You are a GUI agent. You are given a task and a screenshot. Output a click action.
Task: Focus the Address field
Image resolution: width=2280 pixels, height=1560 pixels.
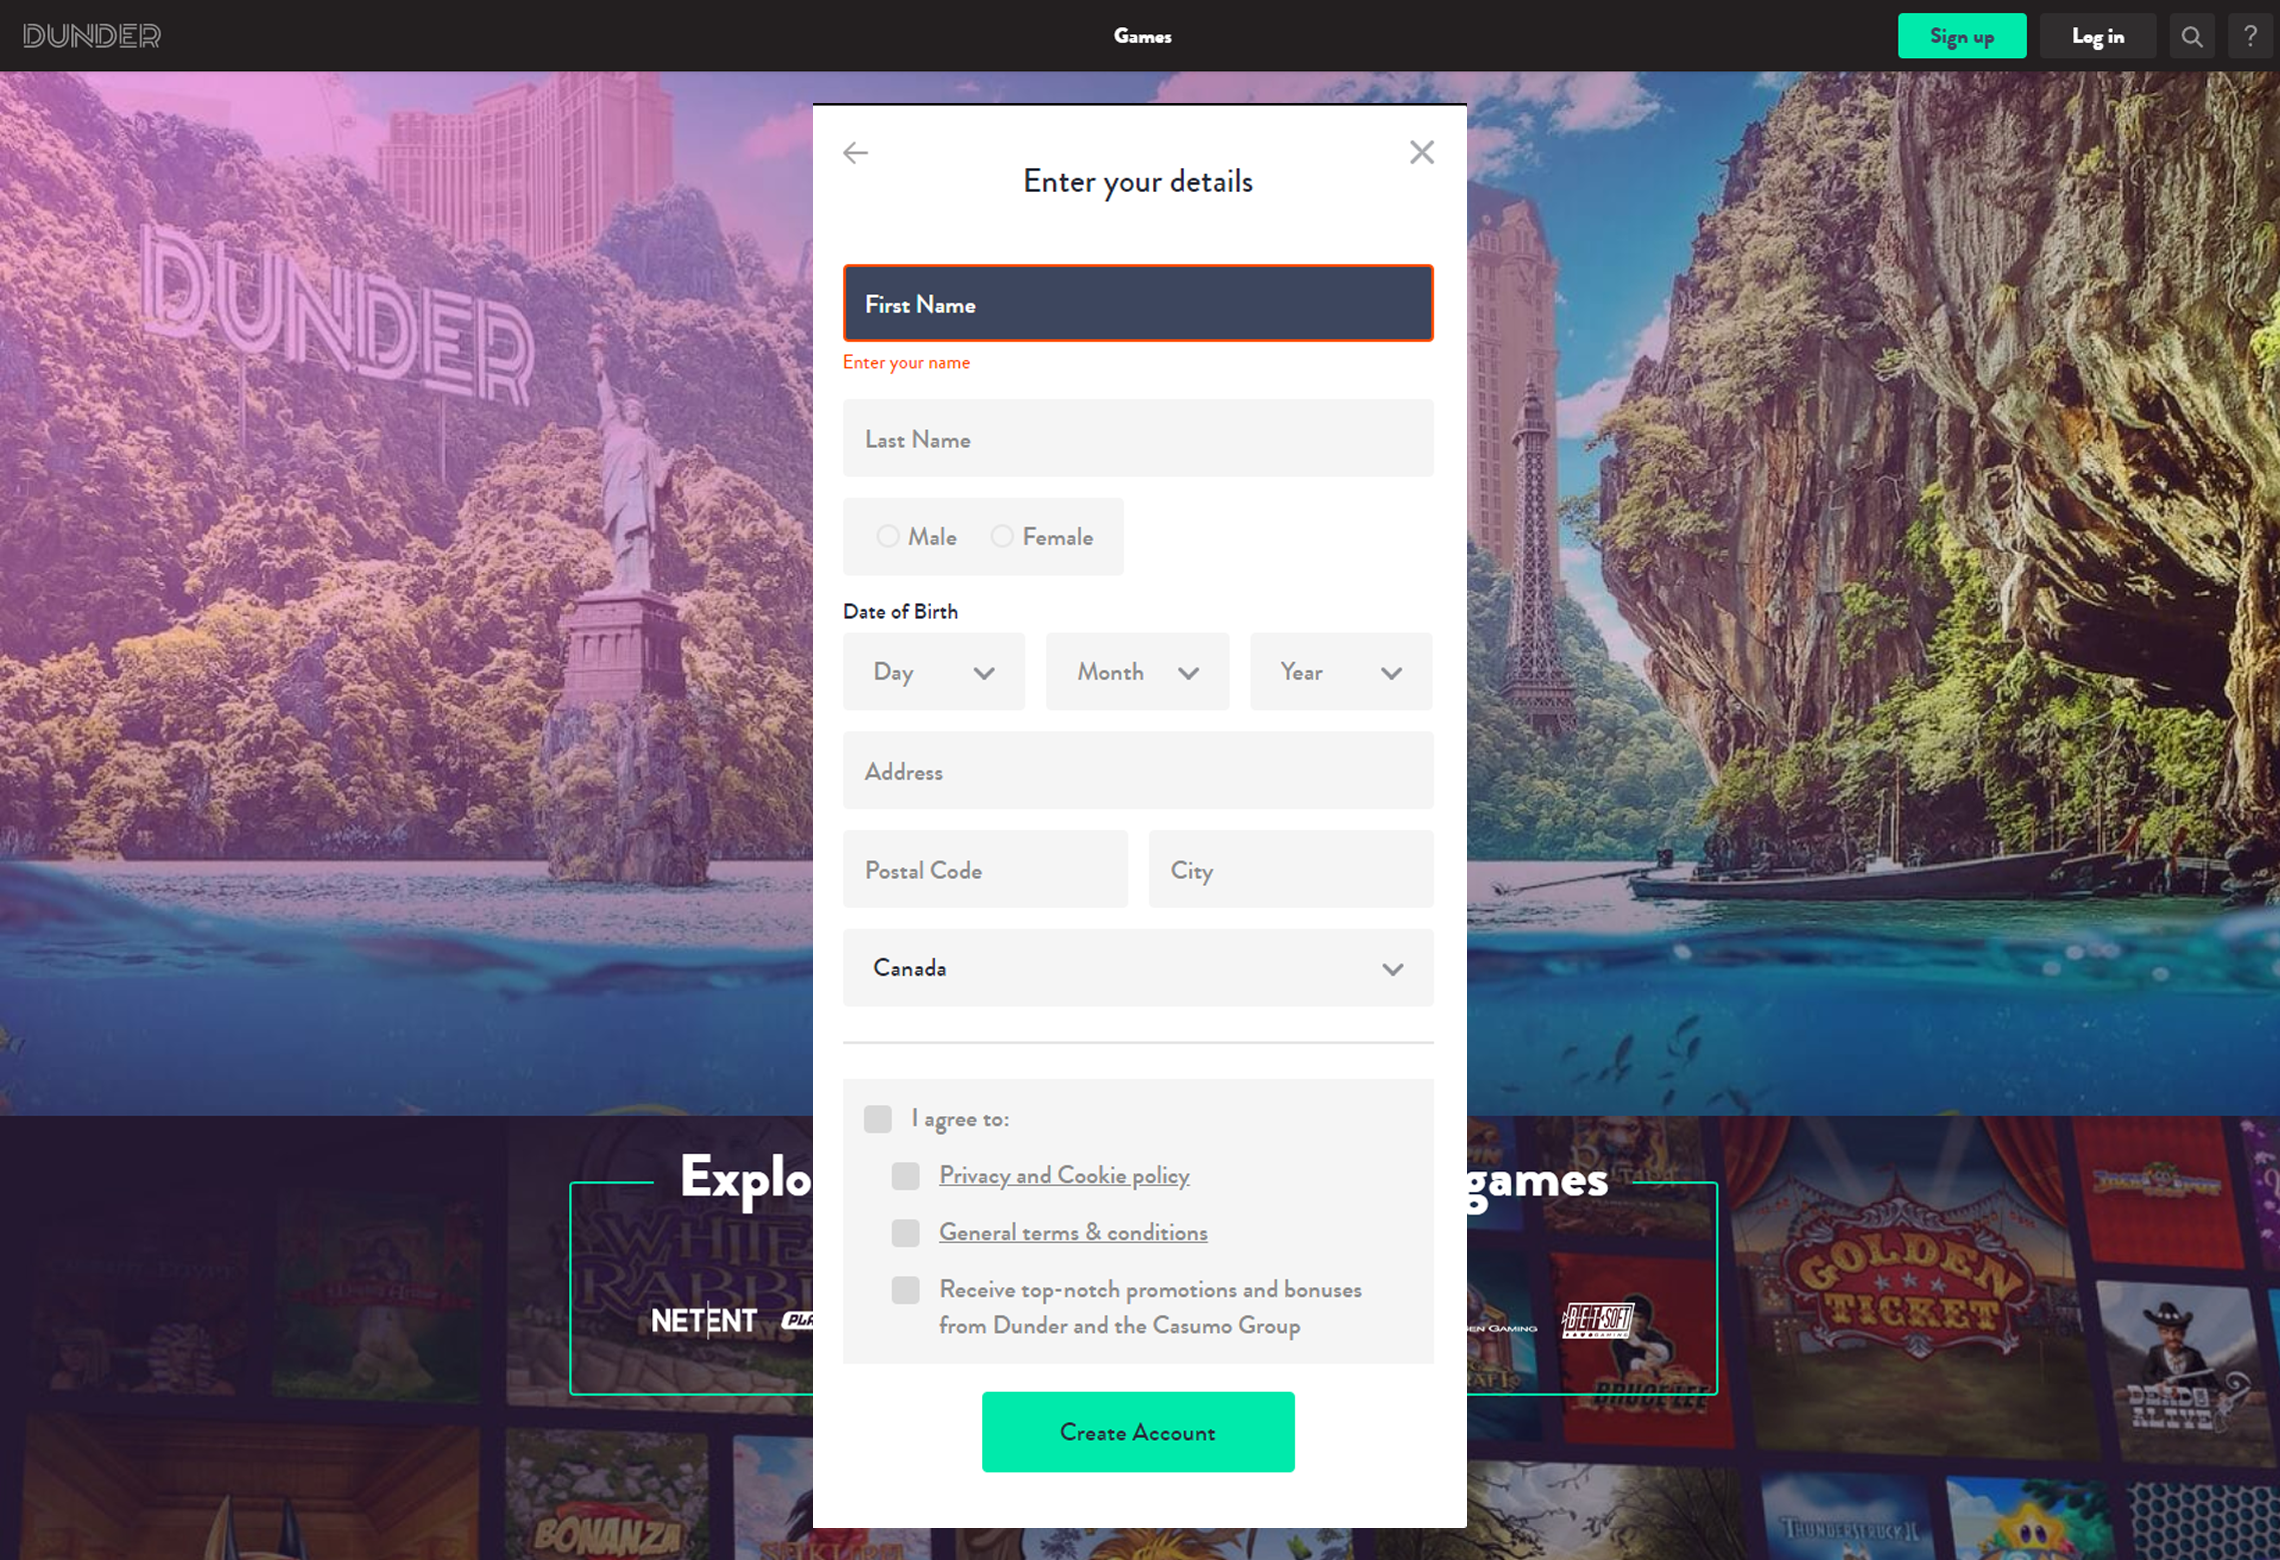(x=1138, y=770)
